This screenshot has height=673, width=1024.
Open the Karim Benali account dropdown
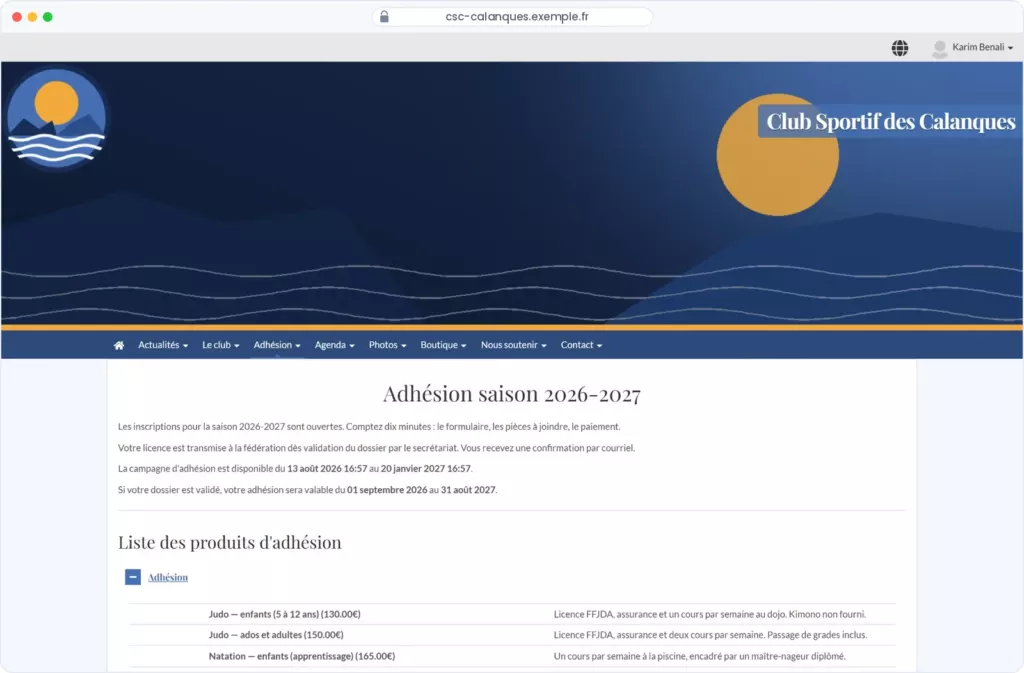[x=982, y=47]
